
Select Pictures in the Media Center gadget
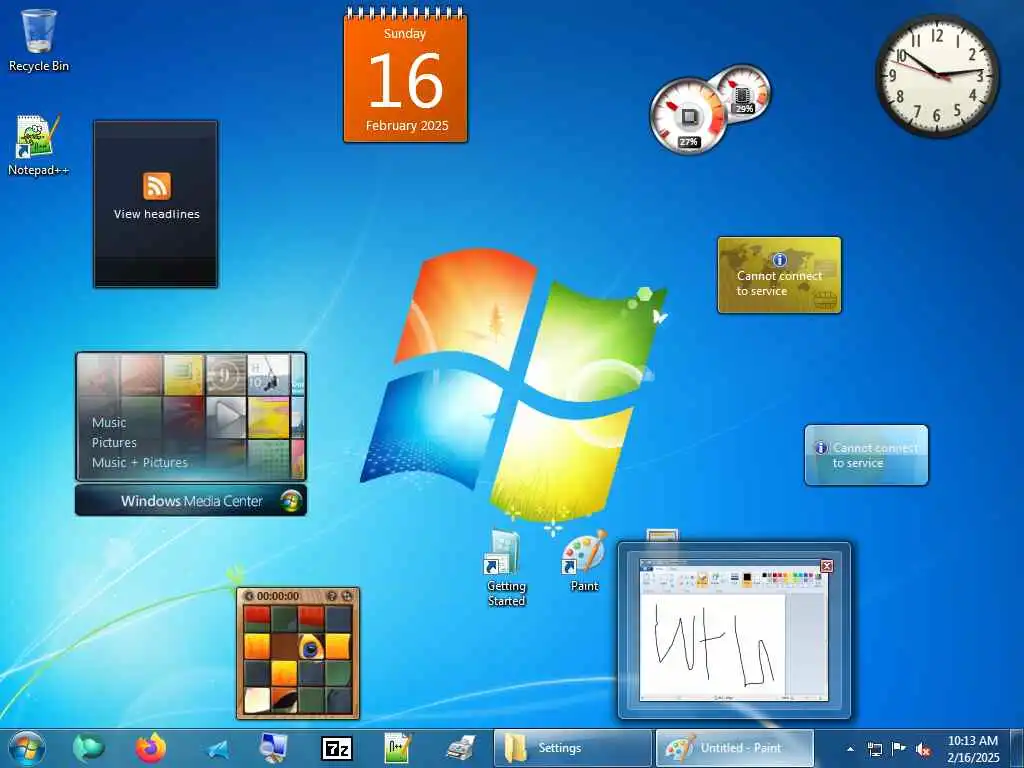coord(114,442)
